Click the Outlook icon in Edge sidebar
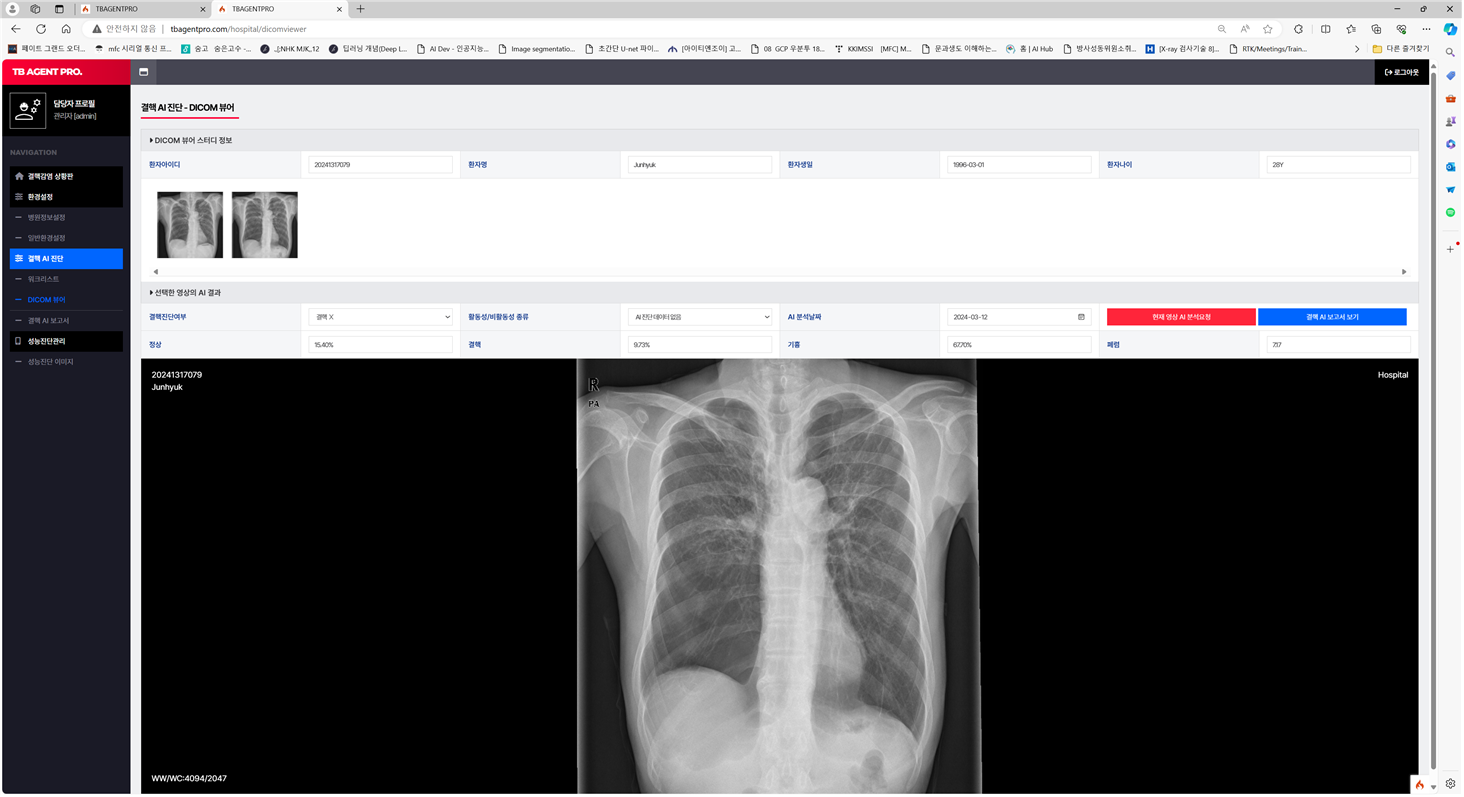The width and height of the screenshot is (1464, 797). click(1450, 167)
